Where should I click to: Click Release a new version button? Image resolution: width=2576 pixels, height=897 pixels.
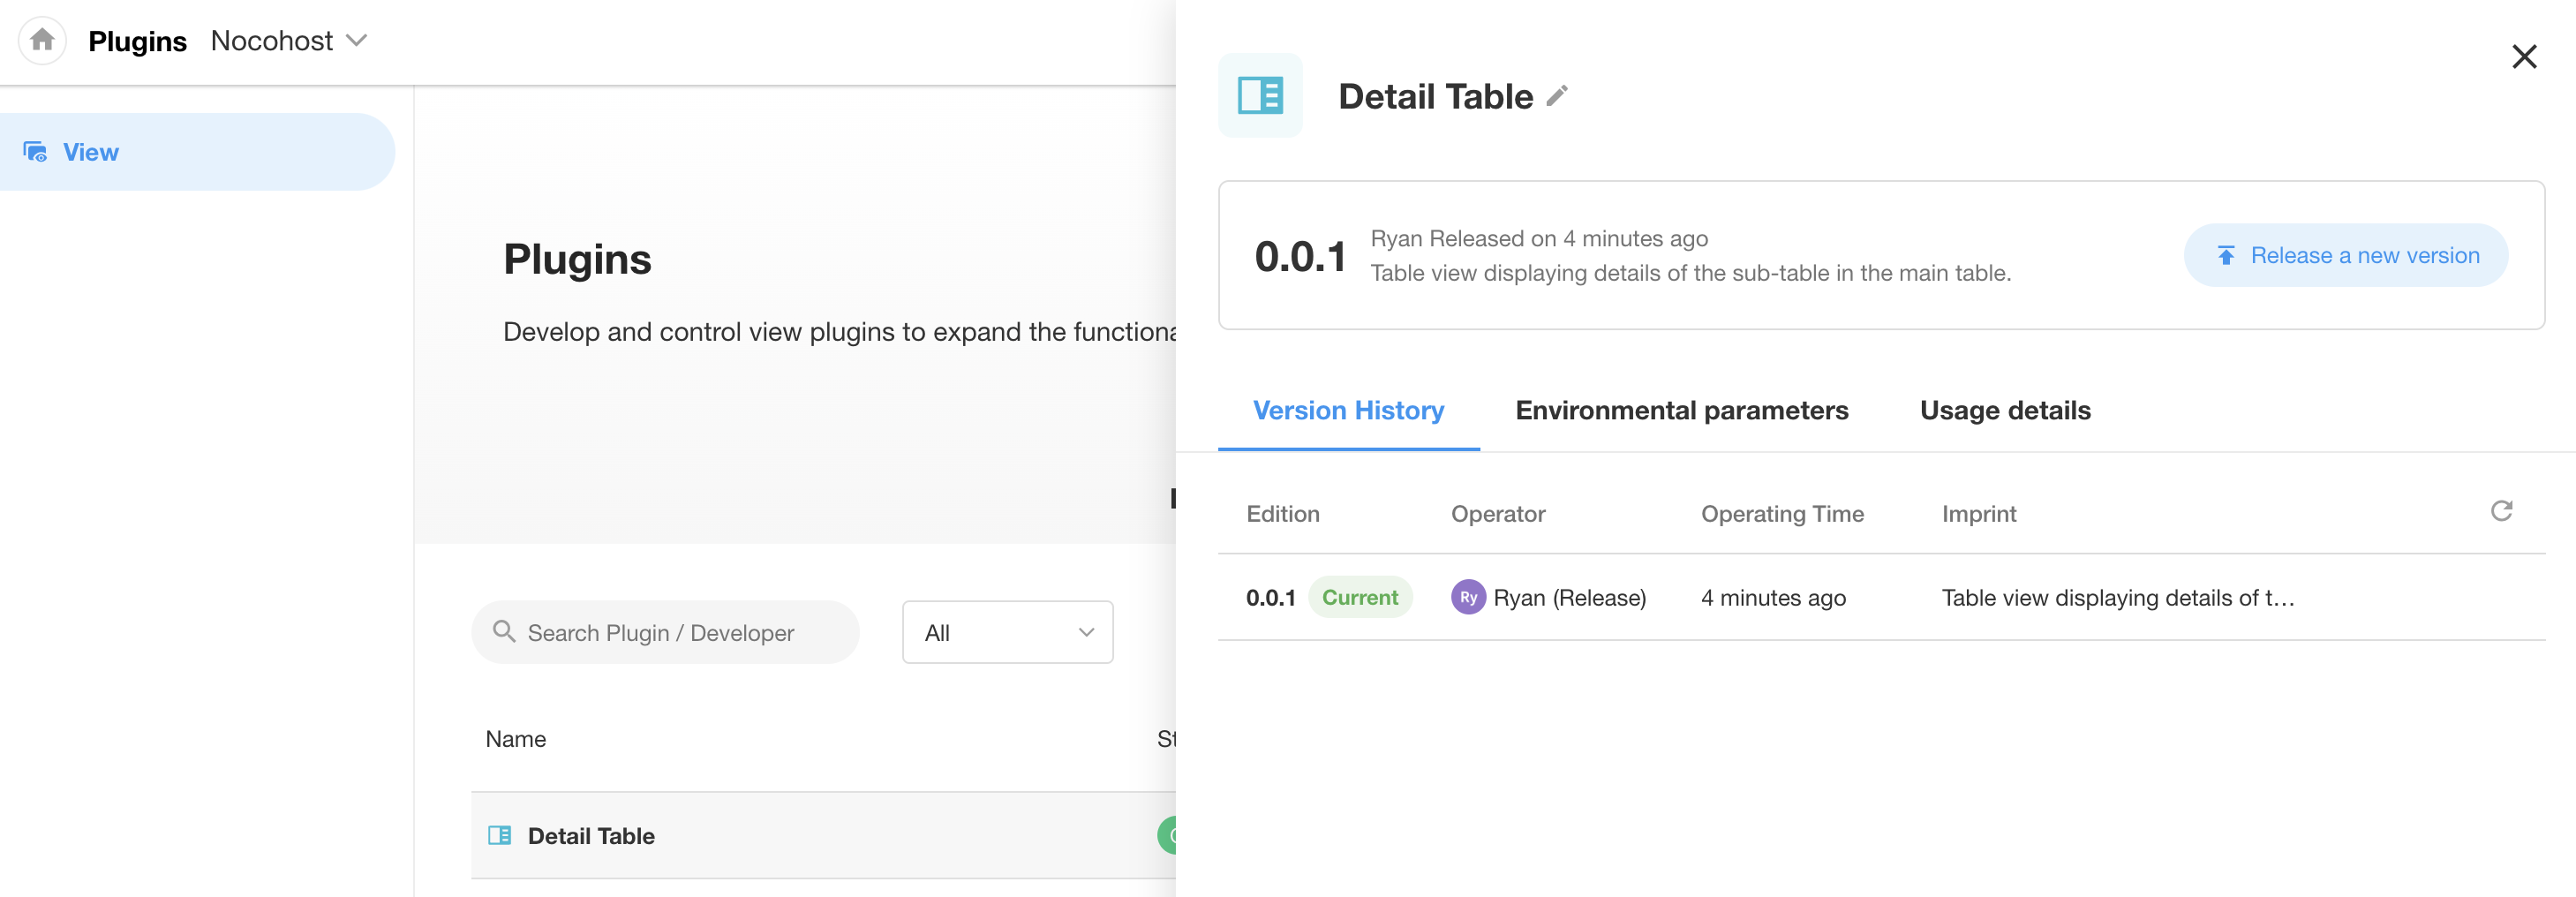tap(2345, 255)
